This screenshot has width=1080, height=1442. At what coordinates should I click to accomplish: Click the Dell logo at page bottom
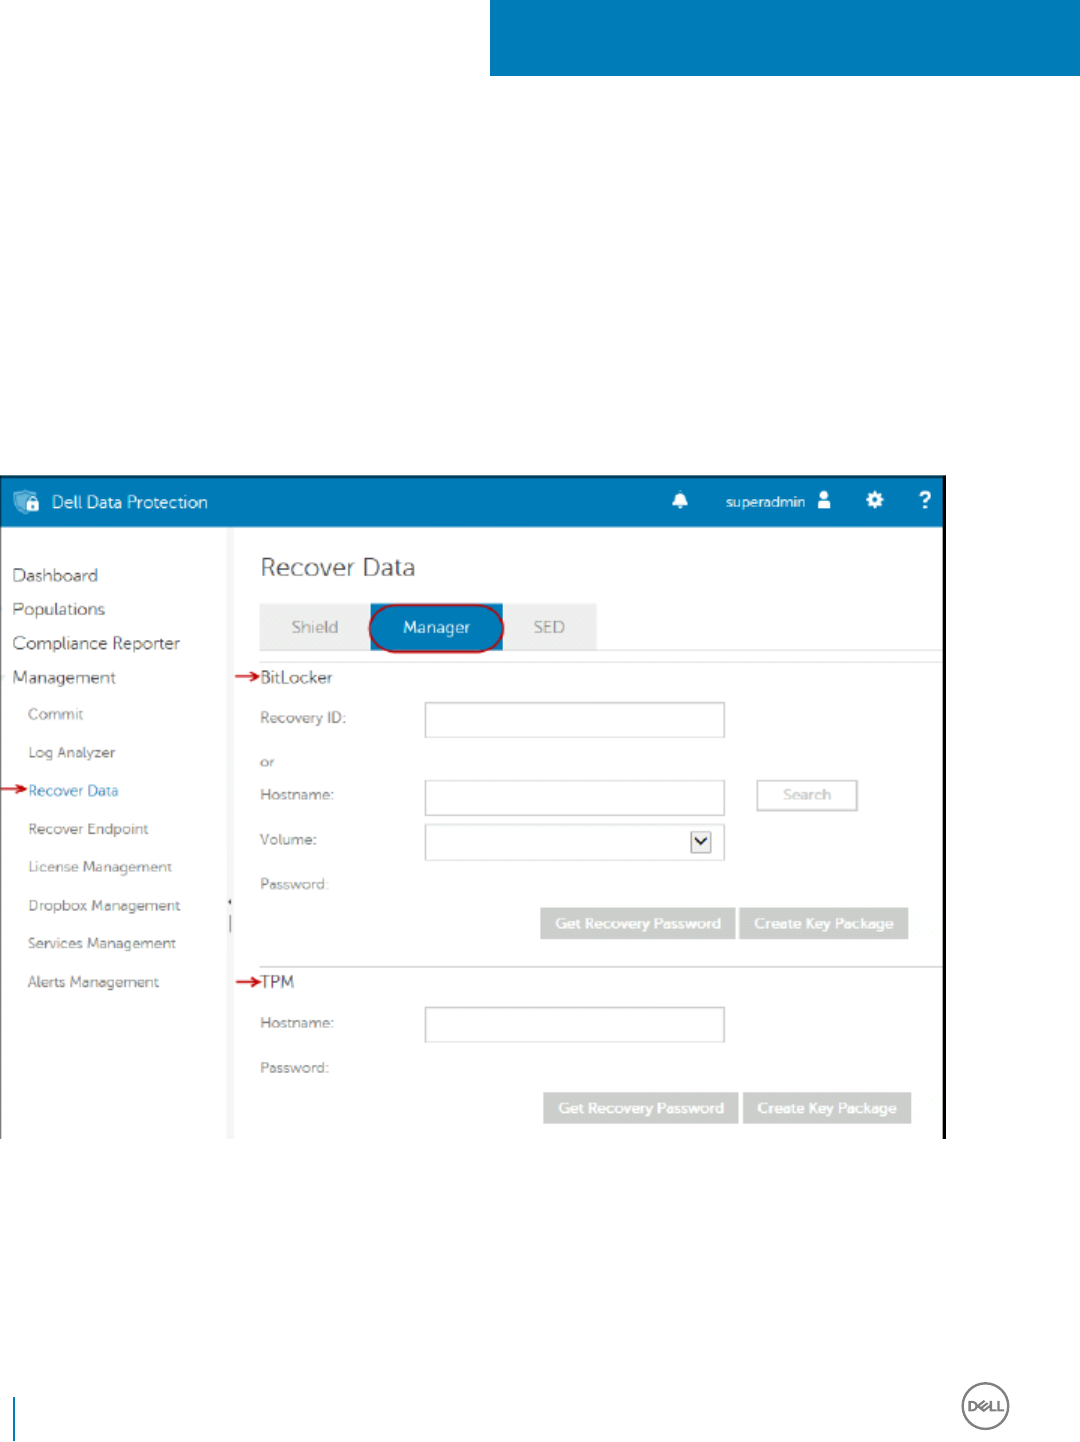pos(985,1406)
